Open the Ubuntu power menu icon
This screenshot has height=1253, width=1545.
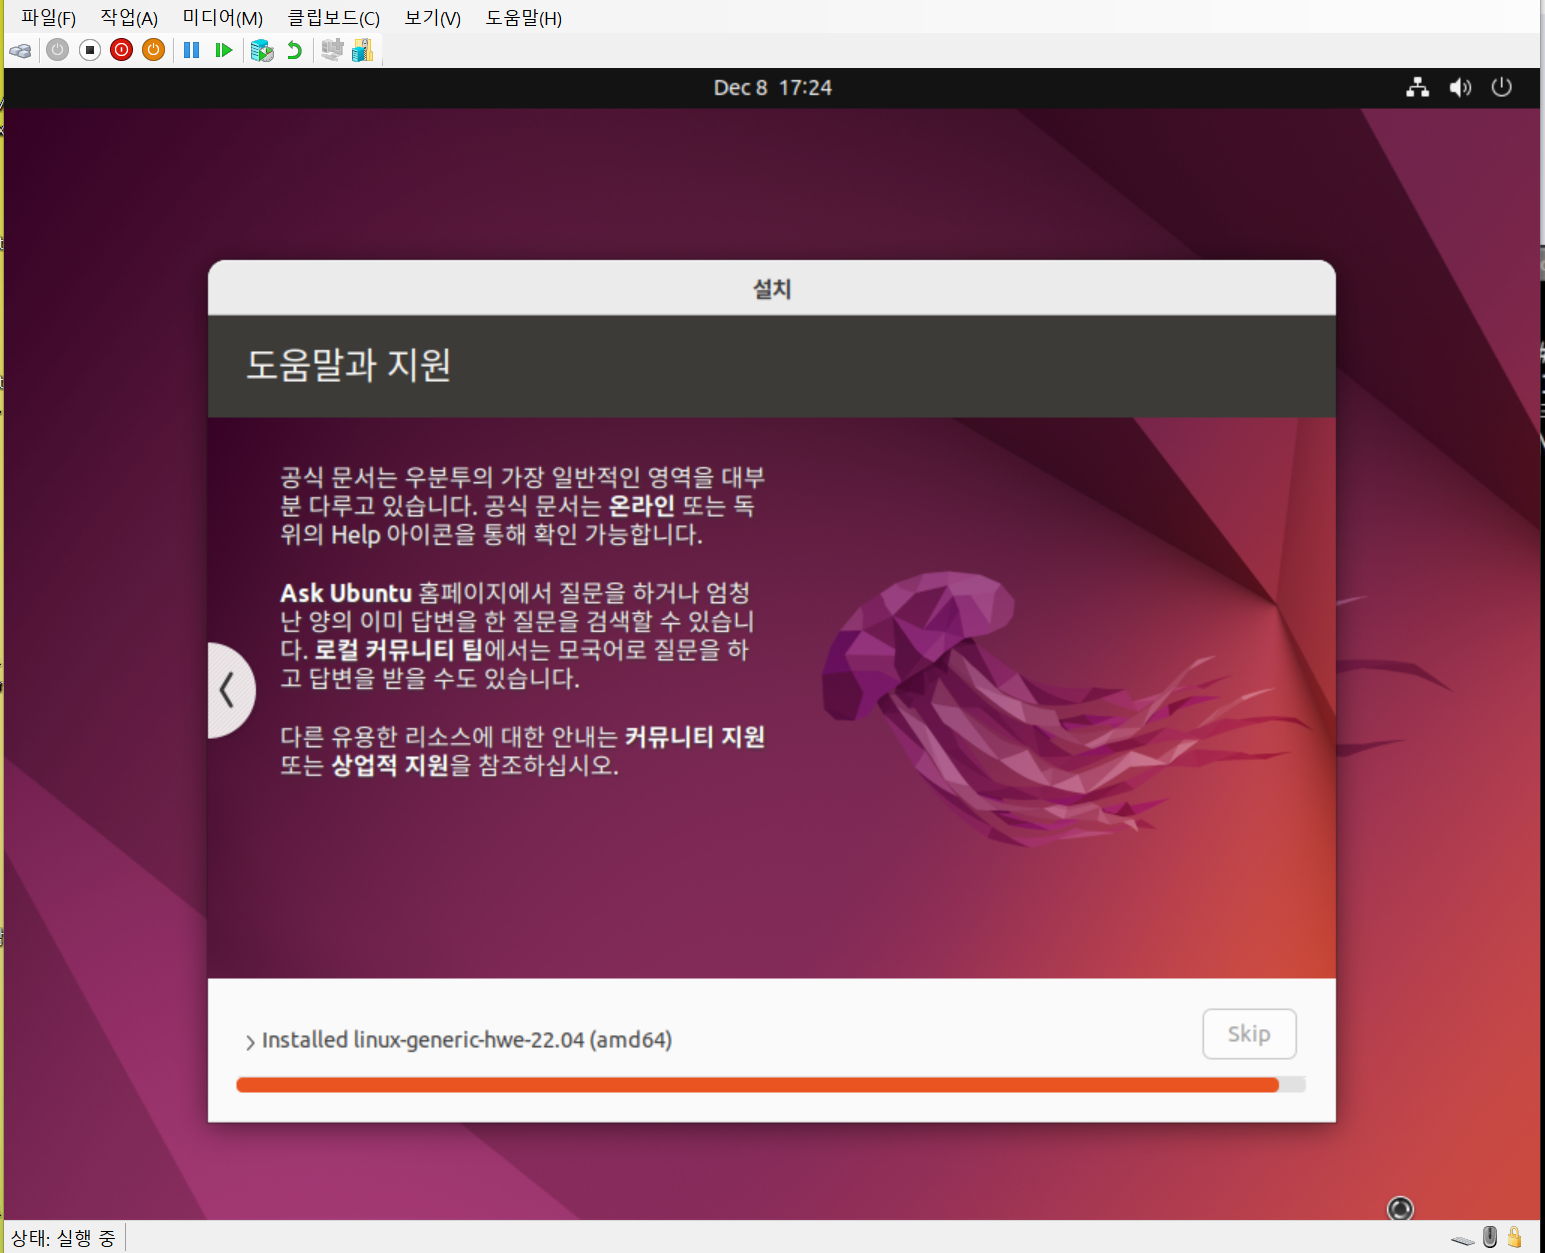[x=1501, y=88]
